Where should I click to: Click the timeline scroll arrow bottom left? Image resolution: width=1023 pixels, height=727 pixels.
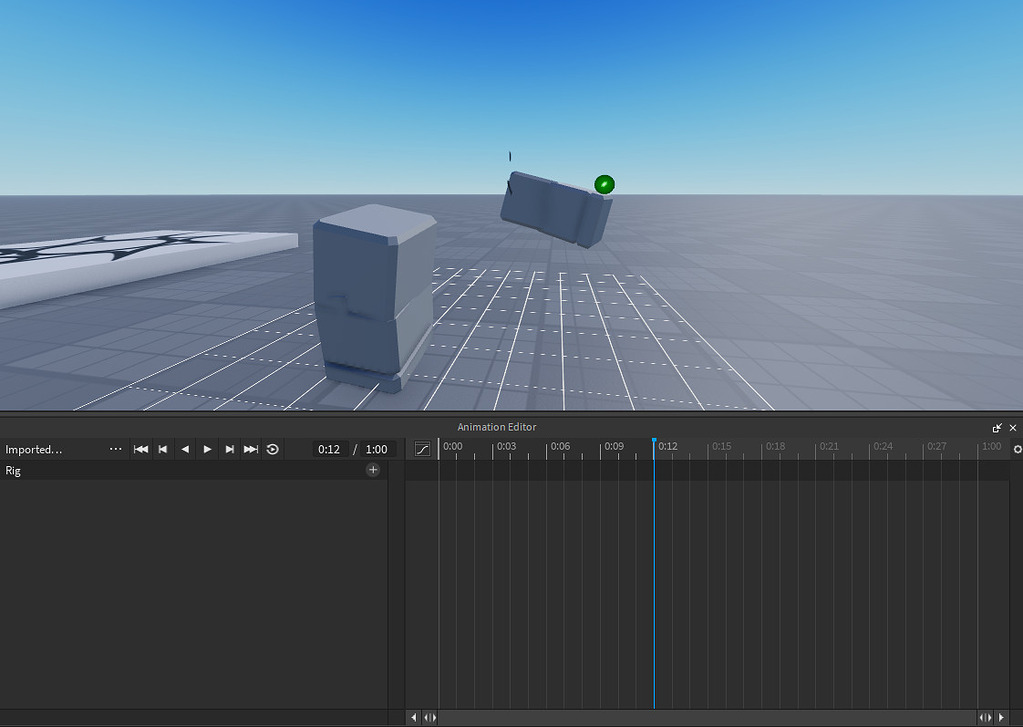[x=413, y=717]
